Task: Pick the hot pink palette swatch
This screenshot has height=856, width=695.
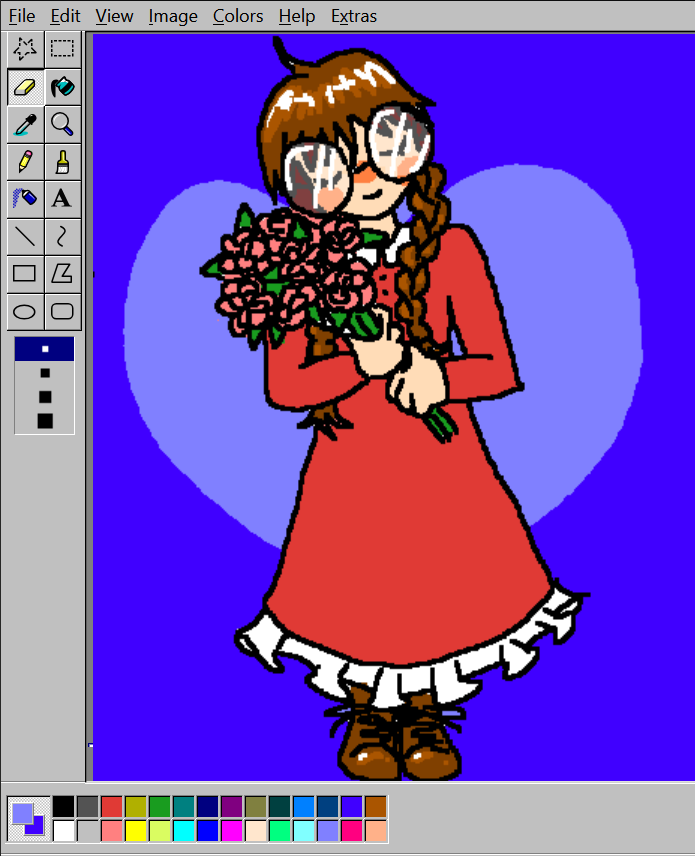Action: [x=352, y=831]
